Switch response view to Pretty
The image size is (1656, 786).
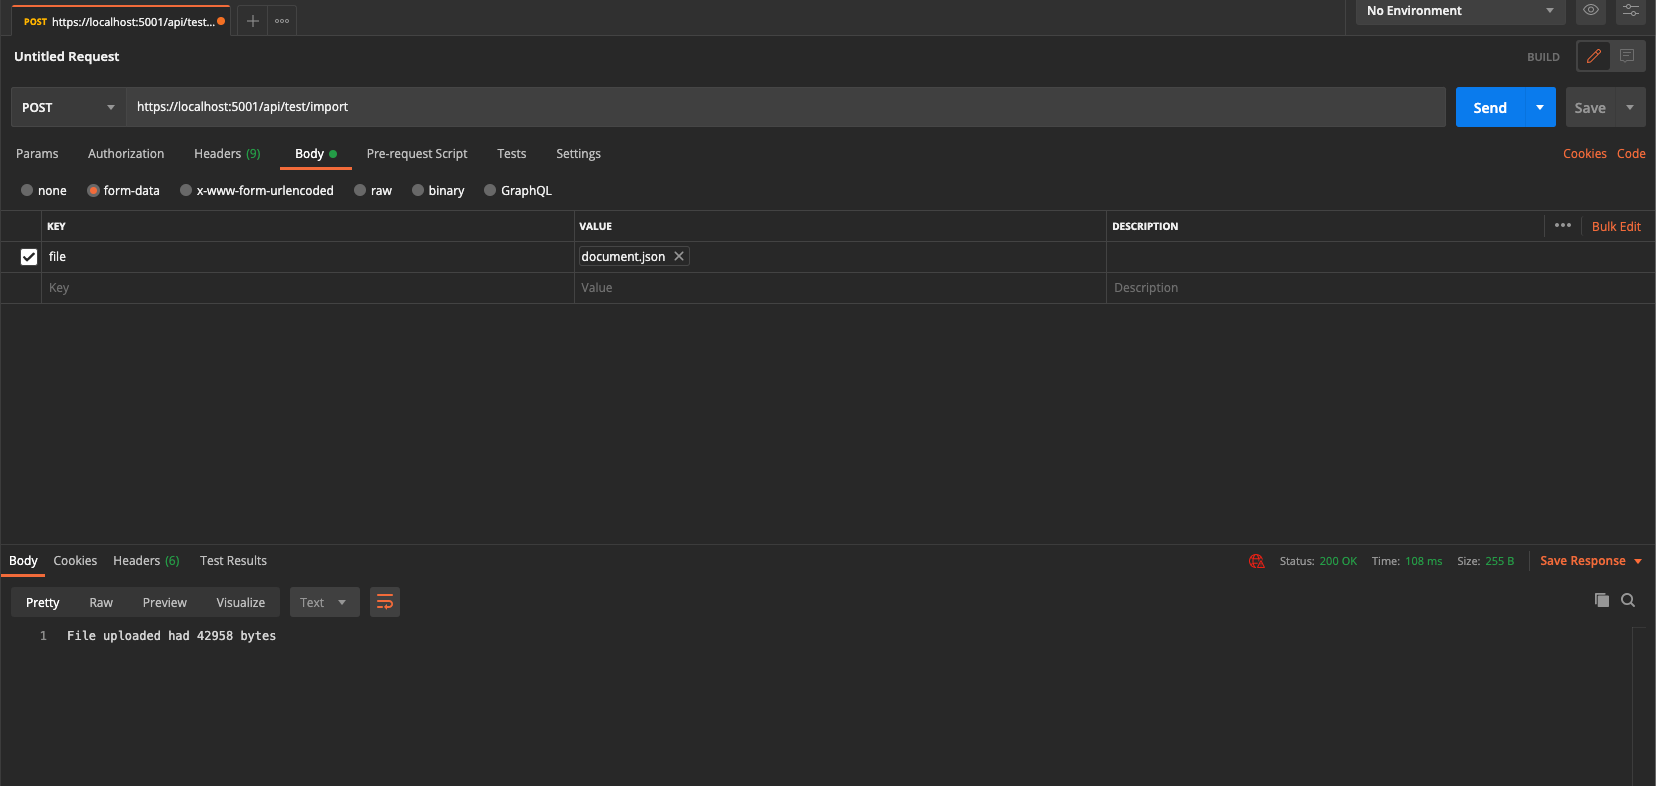click(x=43, y=602)
